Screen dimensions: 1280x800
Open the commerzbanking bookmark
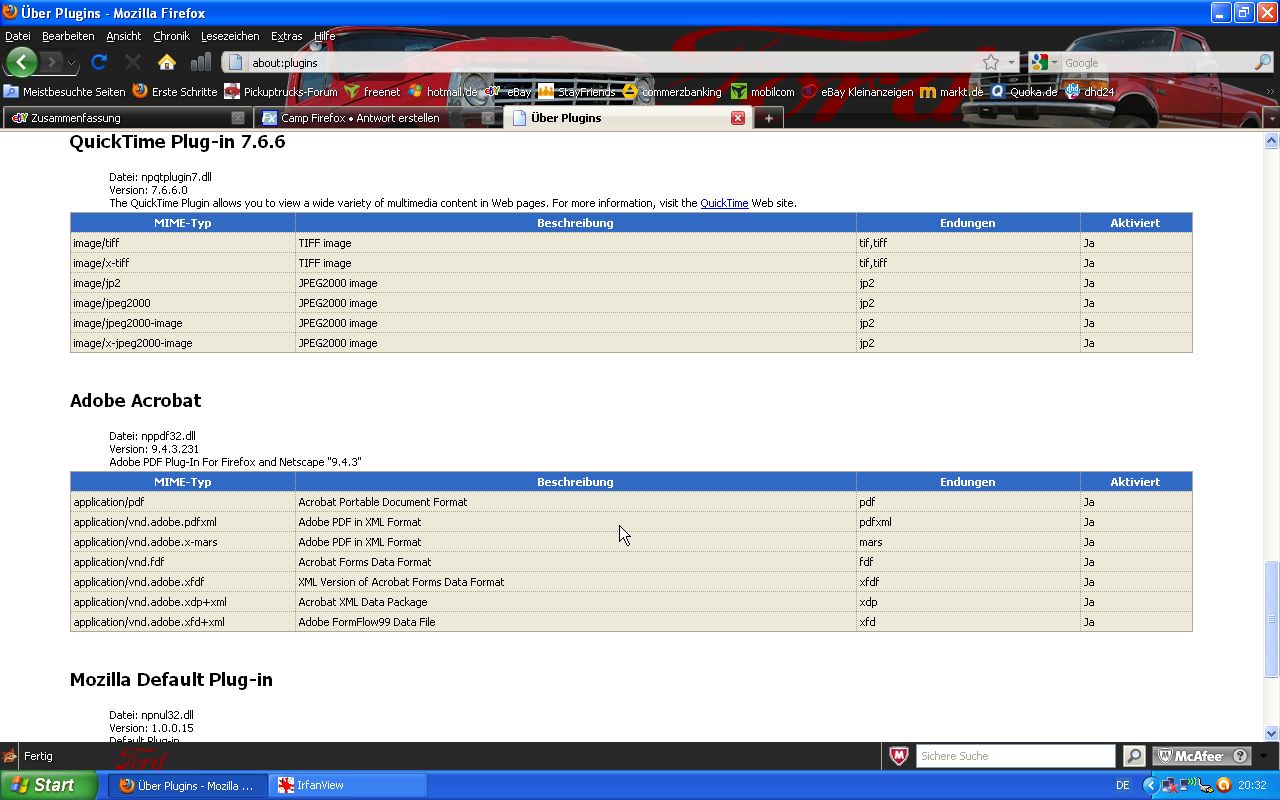(672, 91)
